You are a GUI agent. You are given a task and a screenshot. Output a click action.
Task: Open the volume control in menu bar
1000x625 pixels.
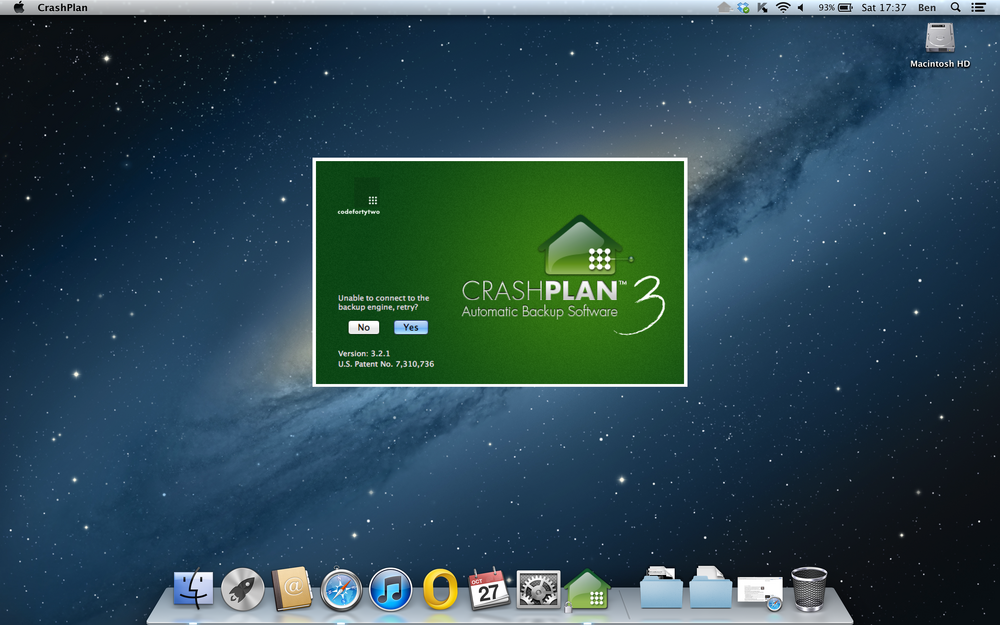pyautogui.click(x=801, y=8)
